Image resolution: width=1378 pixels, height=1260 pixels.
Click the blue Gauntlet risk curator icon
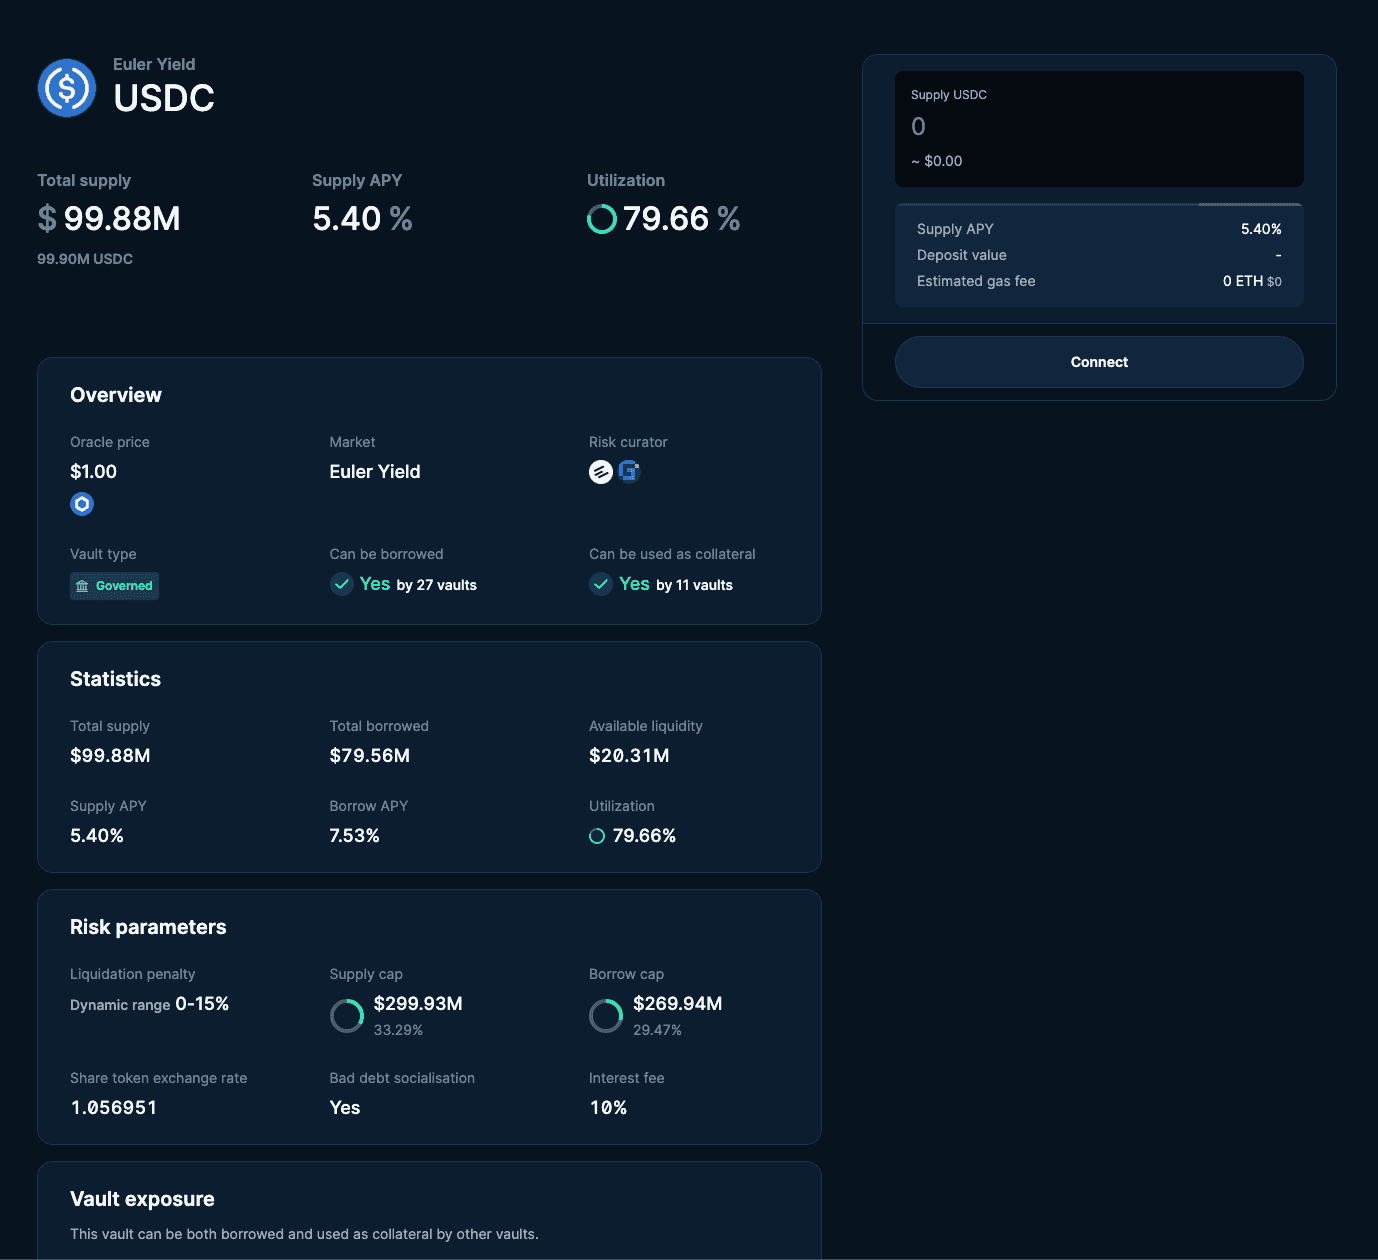pyautogui.click(x=629, y=471)
